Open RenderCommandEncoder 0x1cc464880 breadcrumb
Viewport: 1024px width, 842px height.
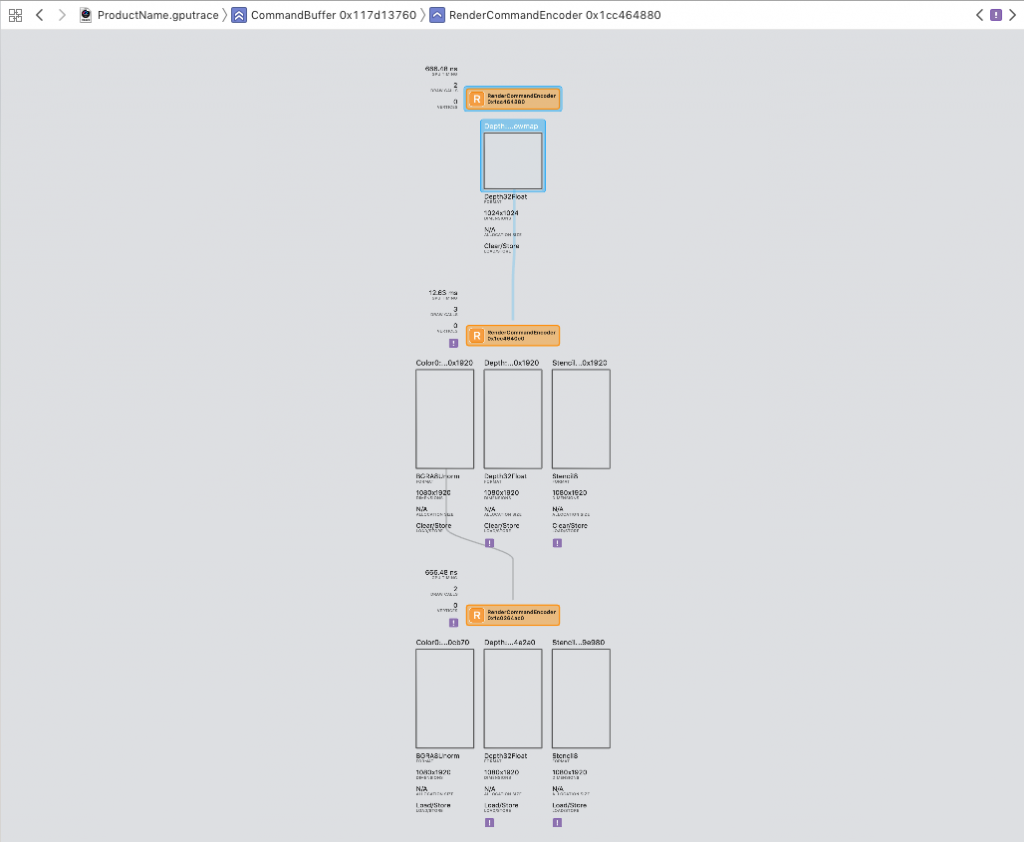[545, 15]
